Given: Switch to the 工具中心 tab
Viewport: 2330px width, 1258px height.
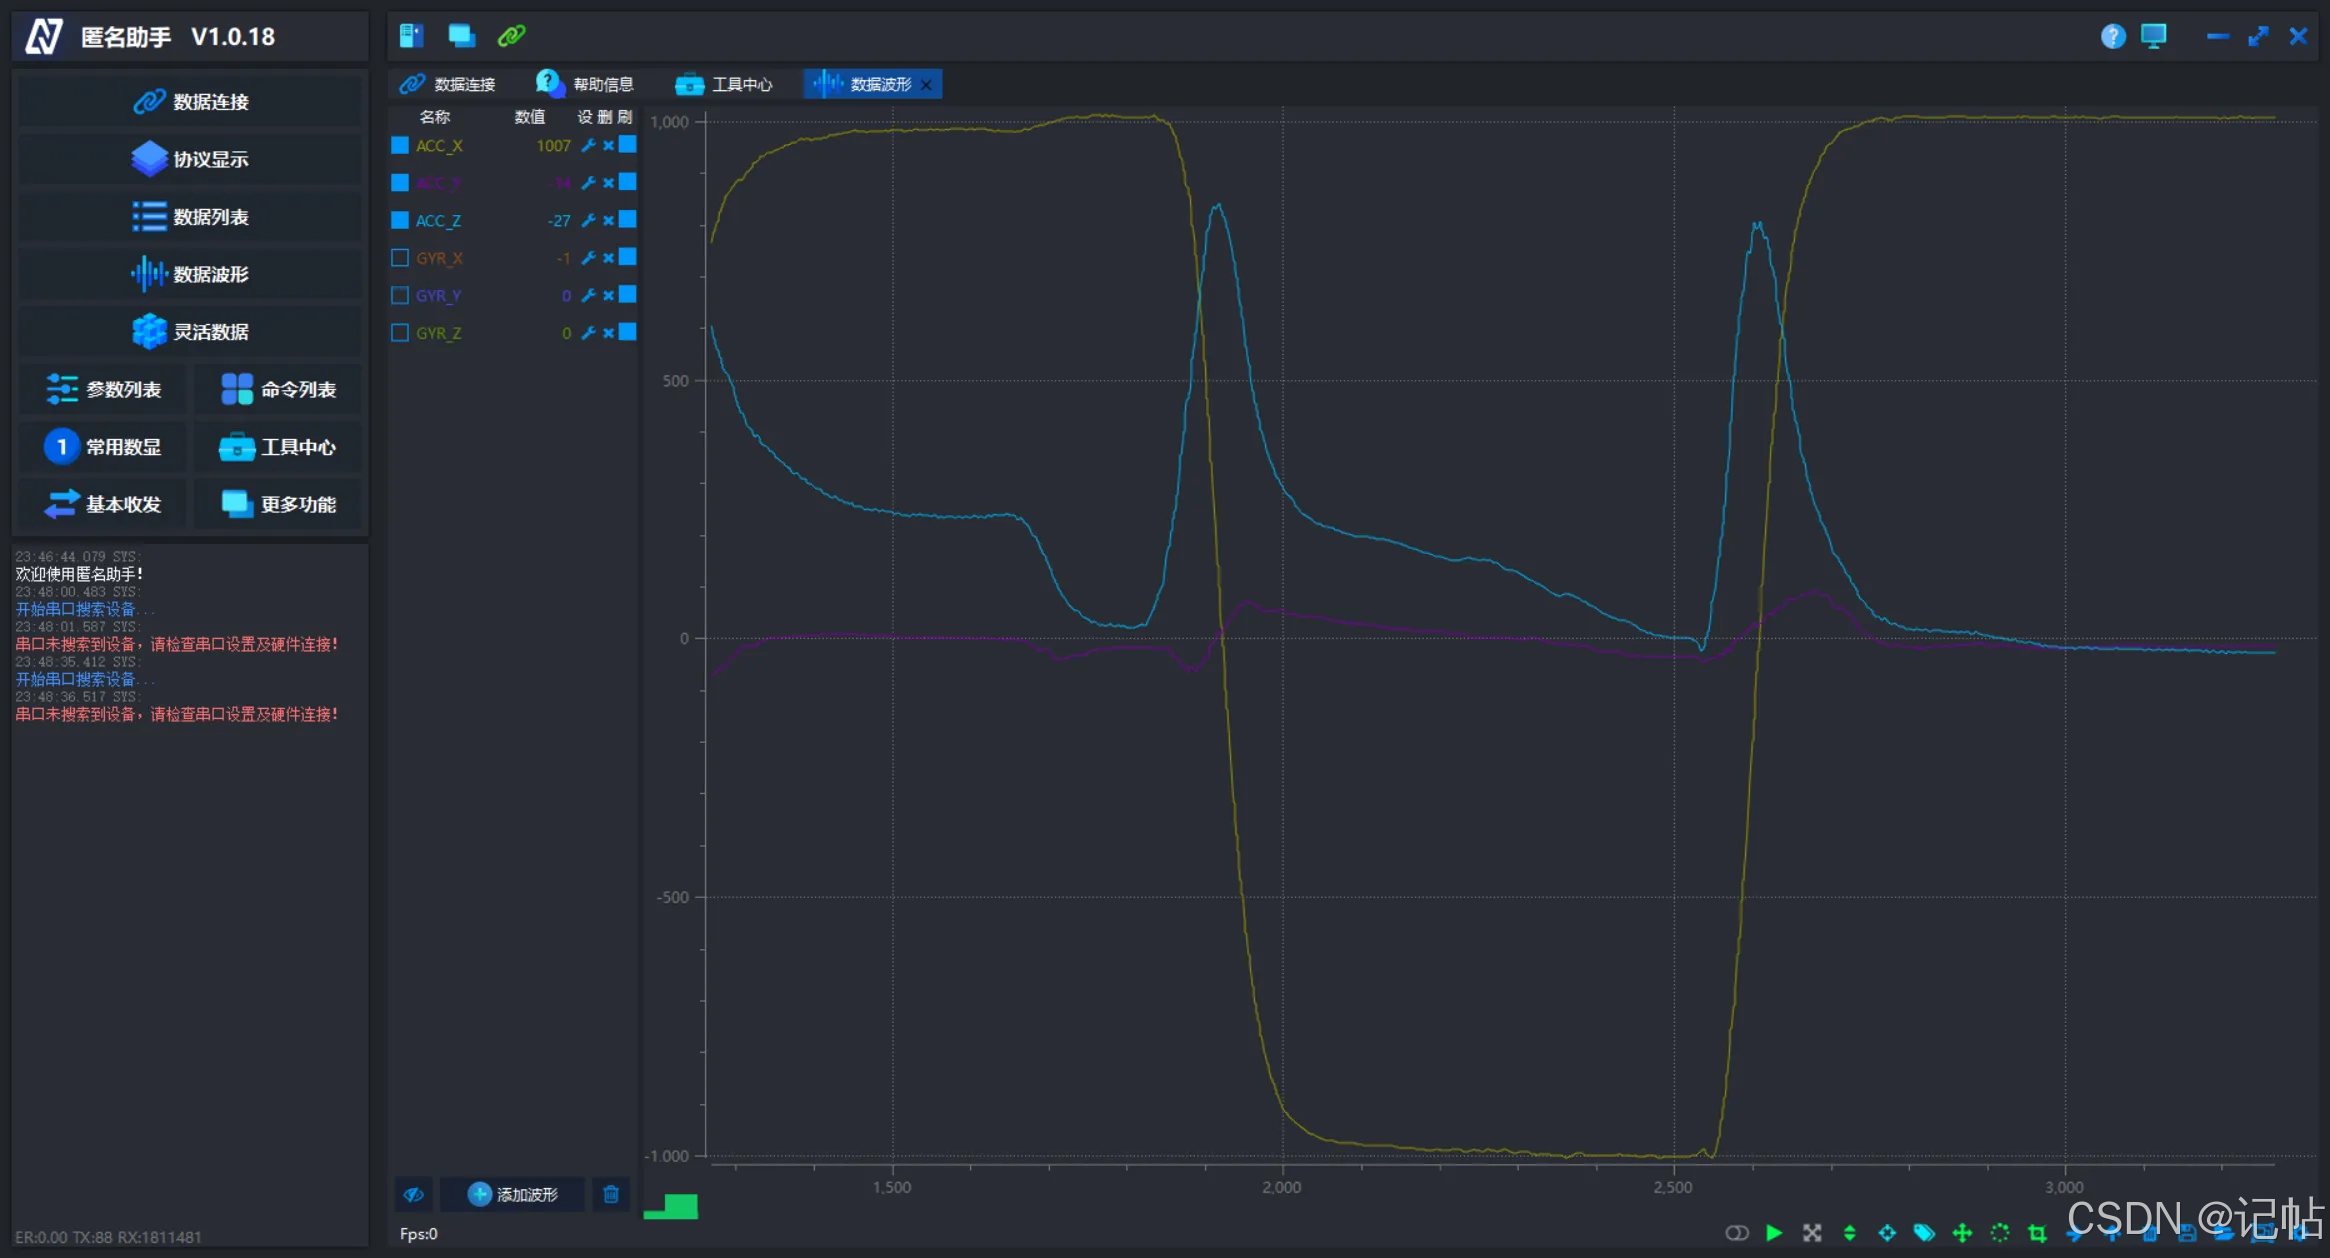Looking at the screenshot, I should [x=724, y=84].
